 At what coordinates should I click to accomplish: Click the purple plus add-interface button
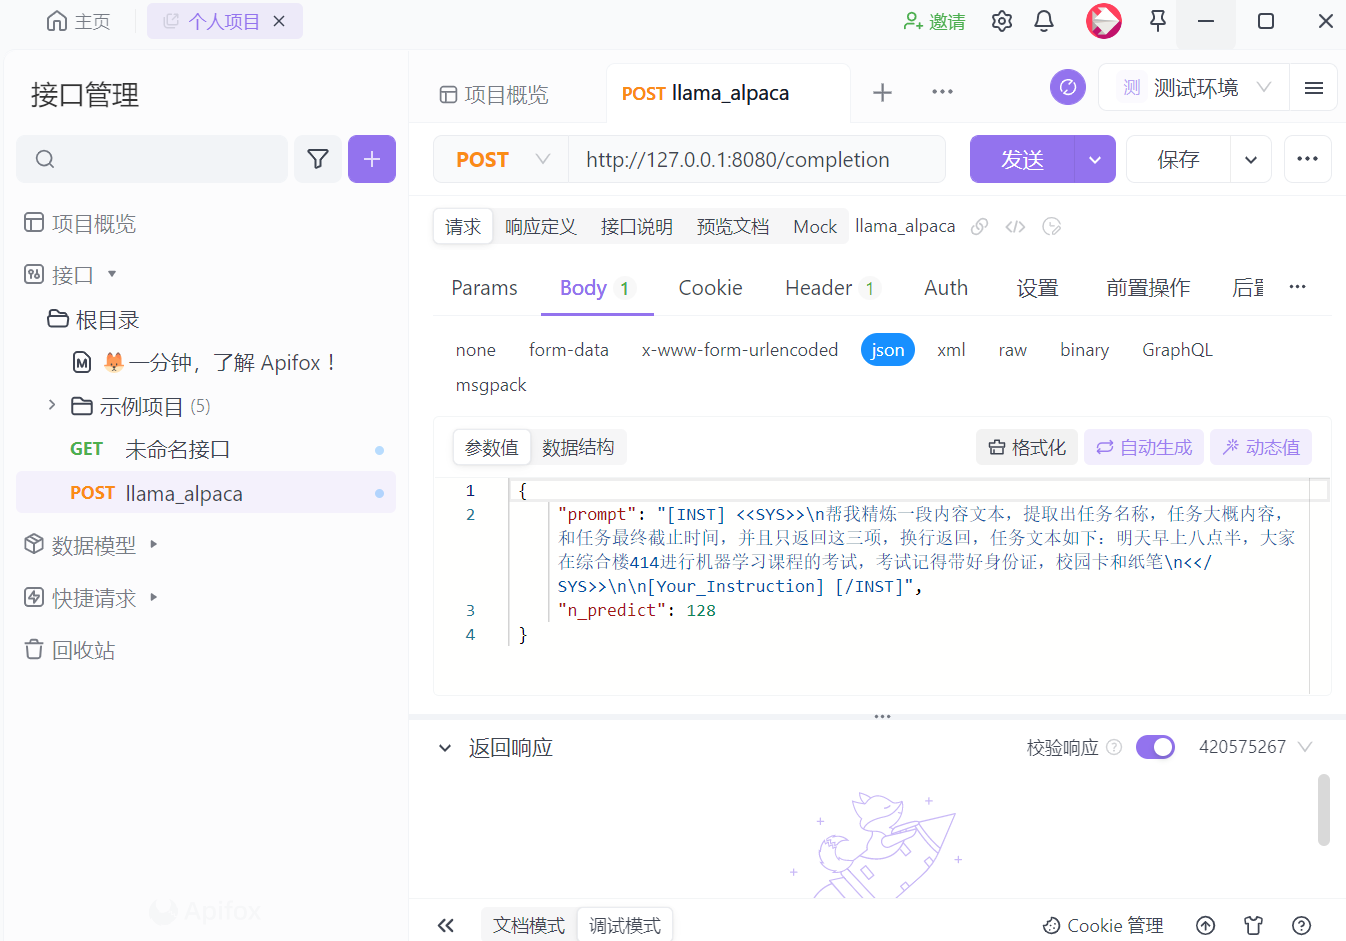pos(372,159)
